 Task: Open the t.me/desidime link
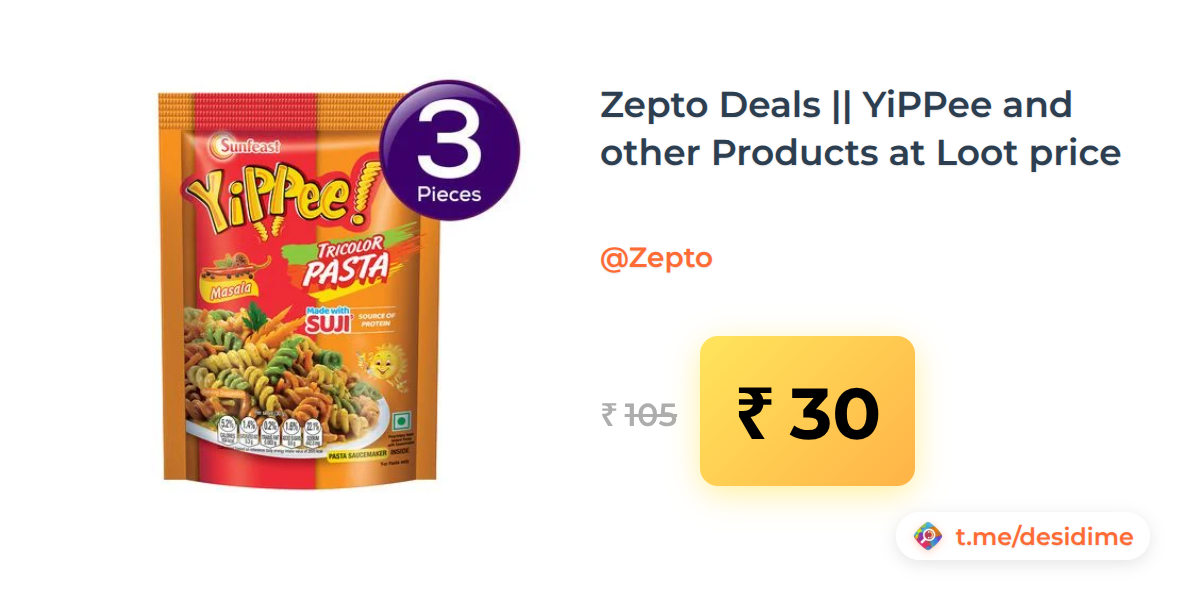(1044, 537)
